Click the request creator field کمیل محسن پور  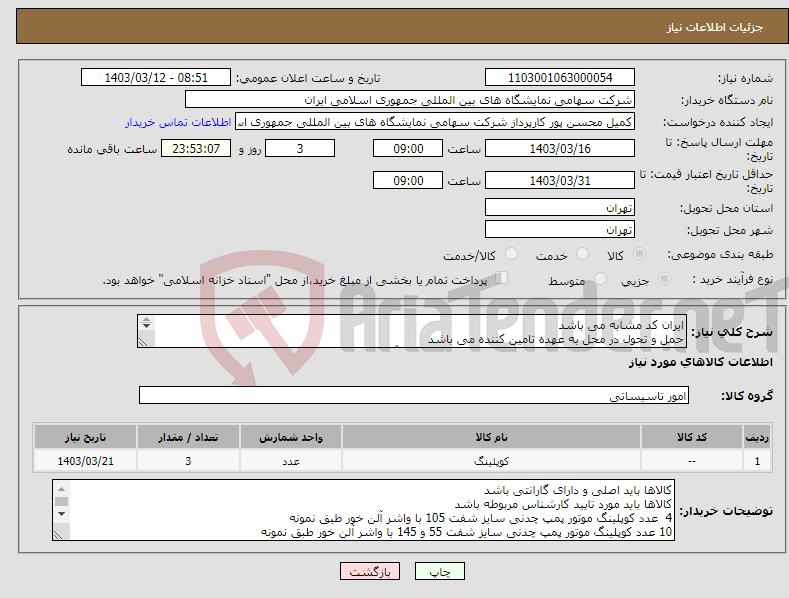[435, 122]
